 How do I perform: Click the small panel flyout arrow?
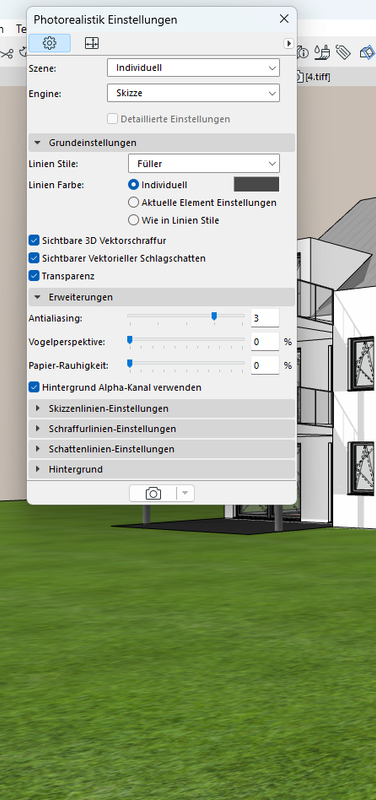289,43
